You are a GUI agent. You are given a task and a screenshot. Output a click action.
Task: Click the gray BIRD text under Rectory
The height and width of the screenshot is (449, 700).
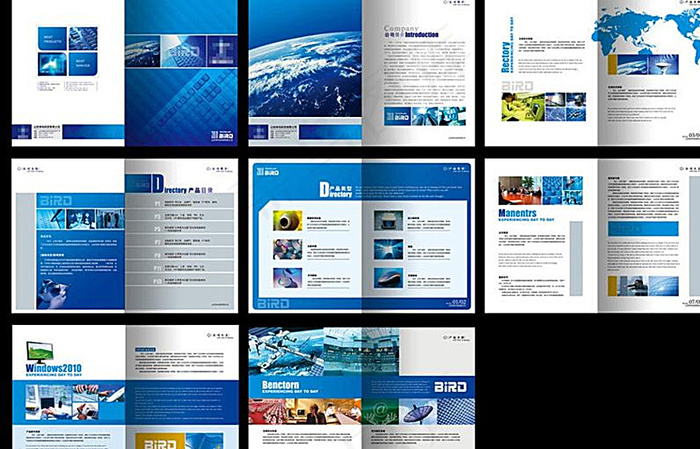(x=517, y=86)
